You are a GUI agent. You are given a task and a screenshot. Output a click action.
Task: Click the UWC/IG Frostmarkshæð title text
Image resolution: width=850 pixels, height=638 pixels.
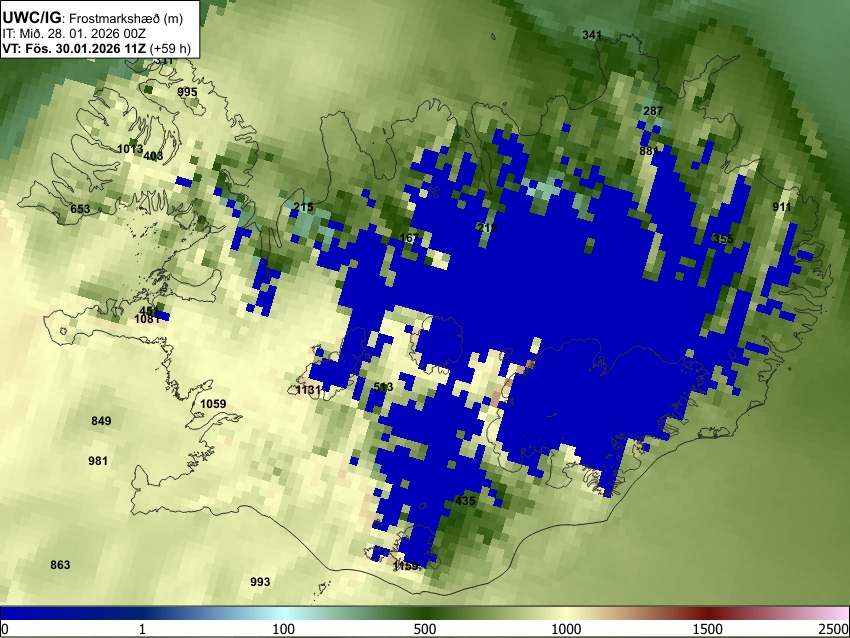93,18
